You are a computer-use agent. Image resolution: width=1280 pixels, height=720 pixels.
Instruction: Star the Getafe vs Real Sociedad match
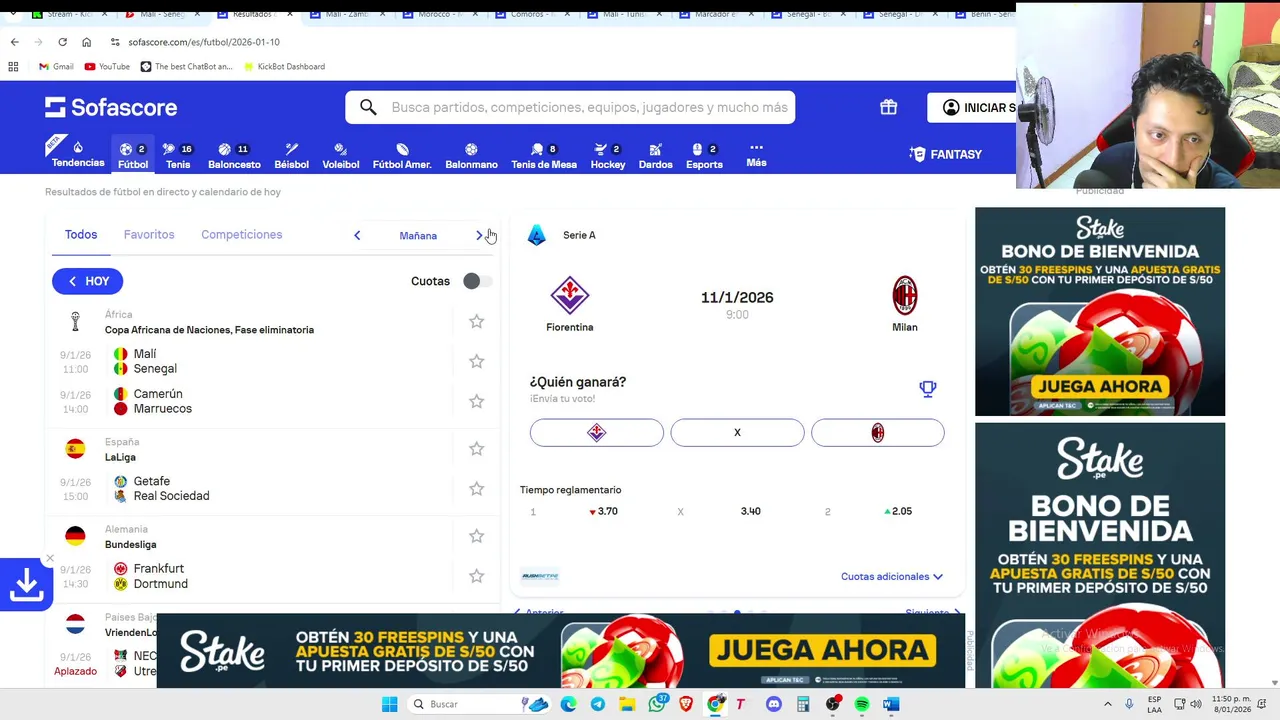click(476, 488)
